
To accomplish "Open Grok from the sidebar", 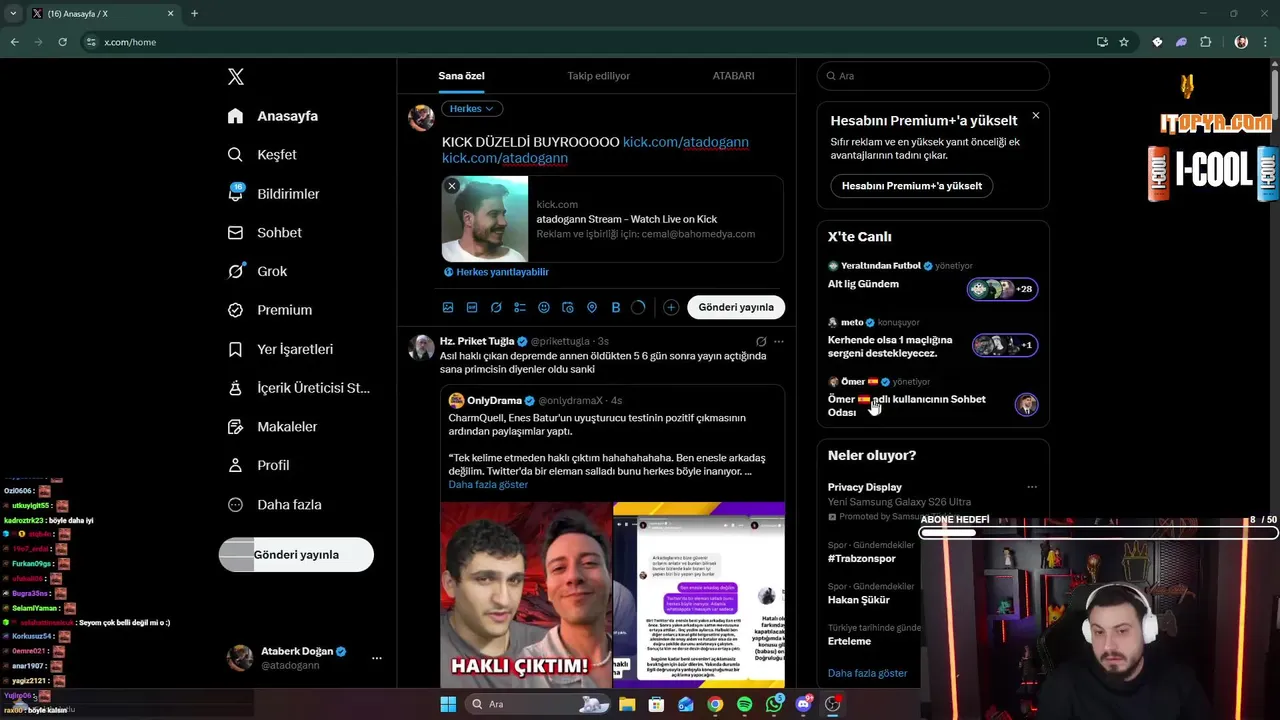I will pos(257,271).
